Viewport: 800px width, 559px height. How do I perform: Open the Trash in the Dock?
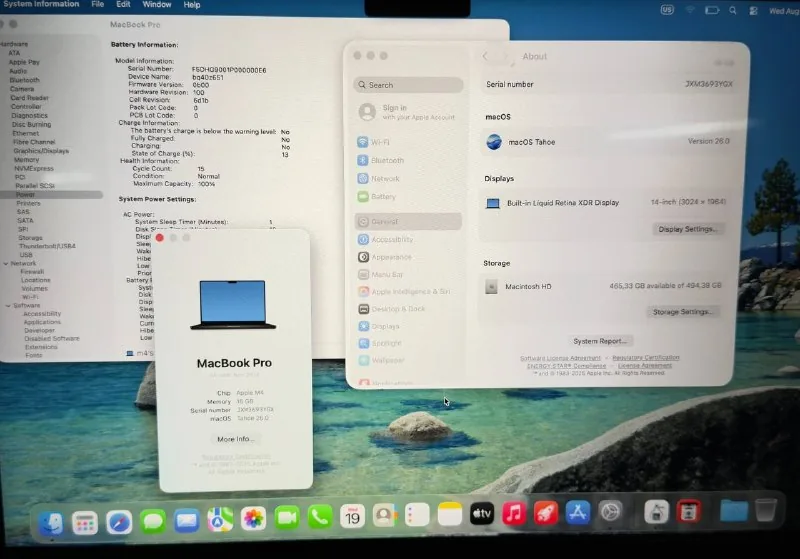point(765,510)
